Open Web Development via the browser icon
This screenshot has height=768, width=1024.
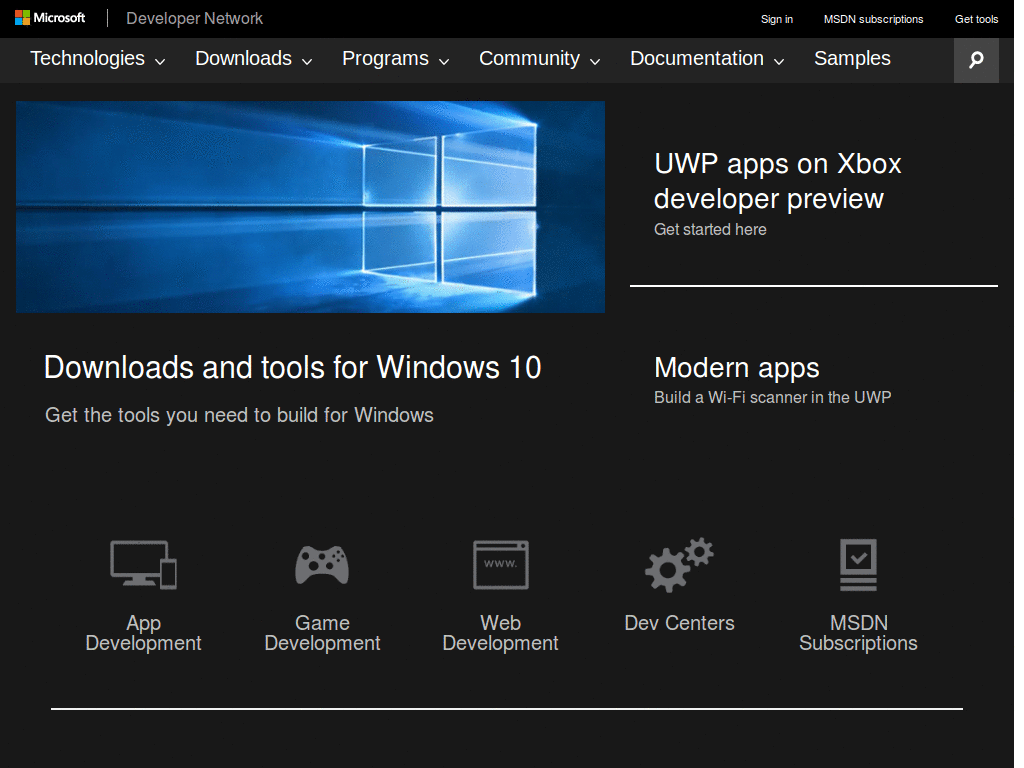(500, 564)
